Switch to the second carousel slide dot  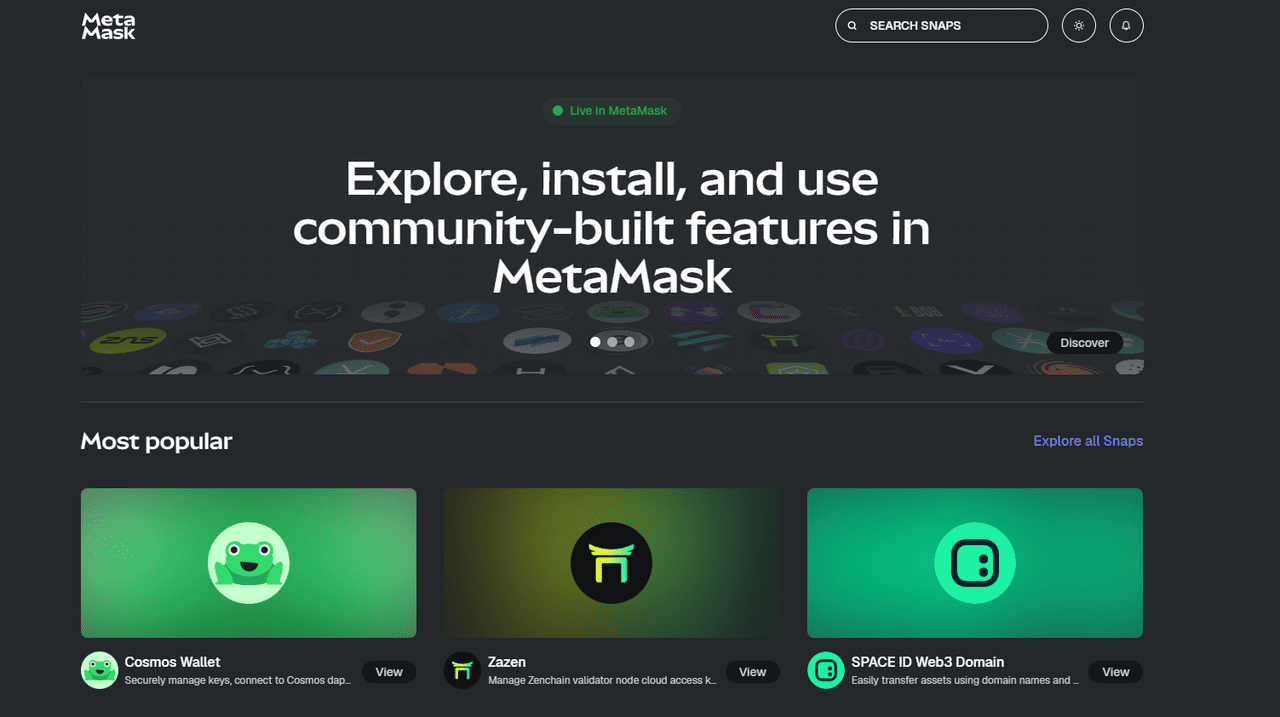pos(612,342)
